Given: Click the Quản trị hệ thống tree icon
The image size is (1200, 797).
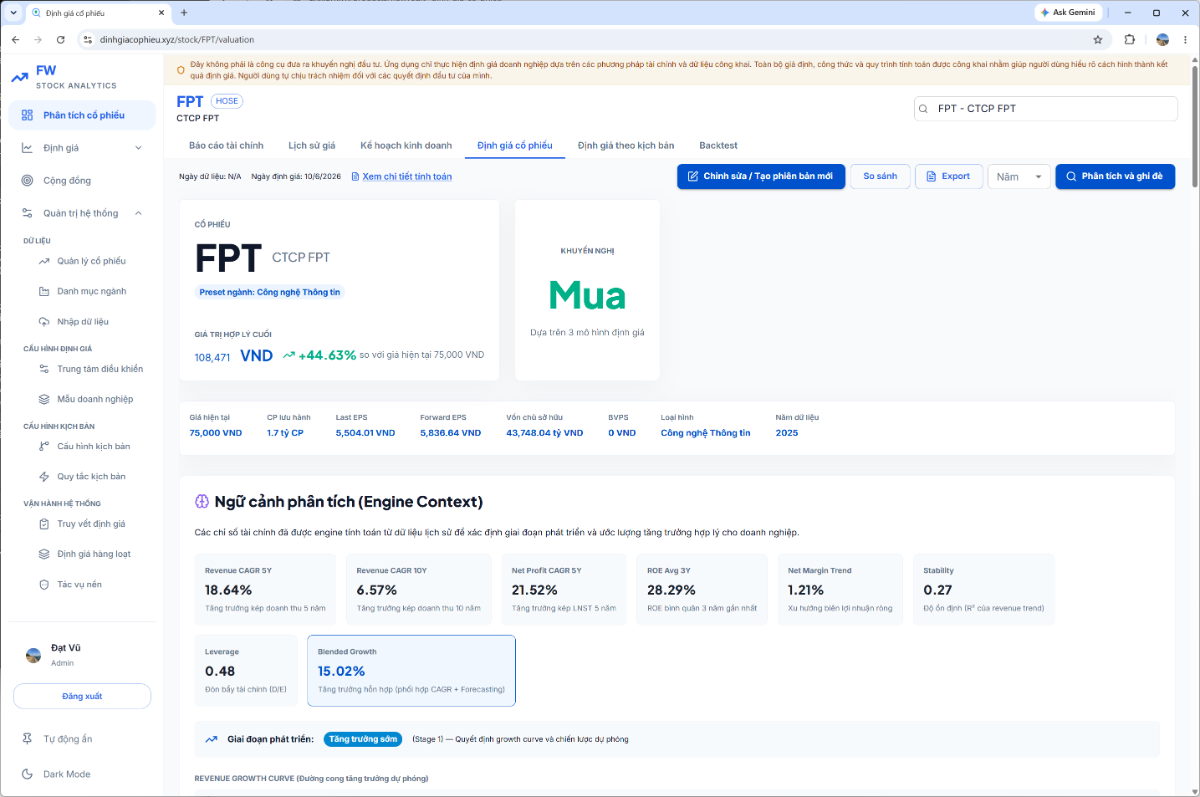Looking at the screenshot, I should (x=27, y=213).
